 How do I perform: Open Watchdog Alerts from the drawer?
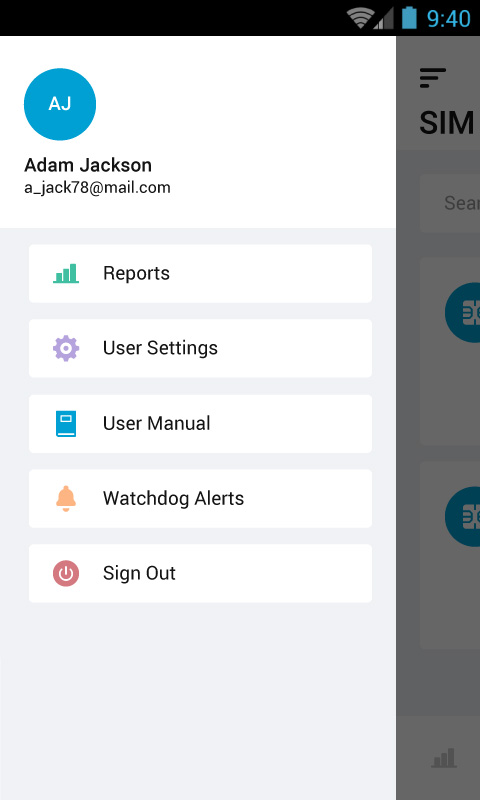pyautogui.click(x=200, y=498)
